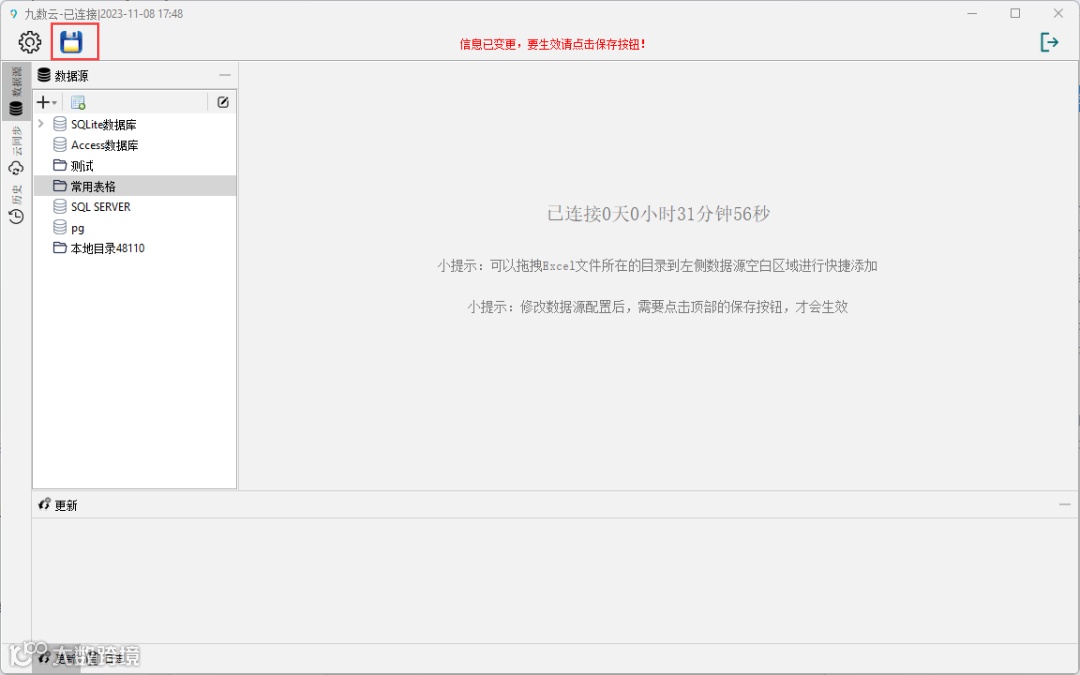Image resolution: width=1080 pixels, height=675 pixels.
Task: Click the logout icon at top right
Action: (x=1049, y=41)
